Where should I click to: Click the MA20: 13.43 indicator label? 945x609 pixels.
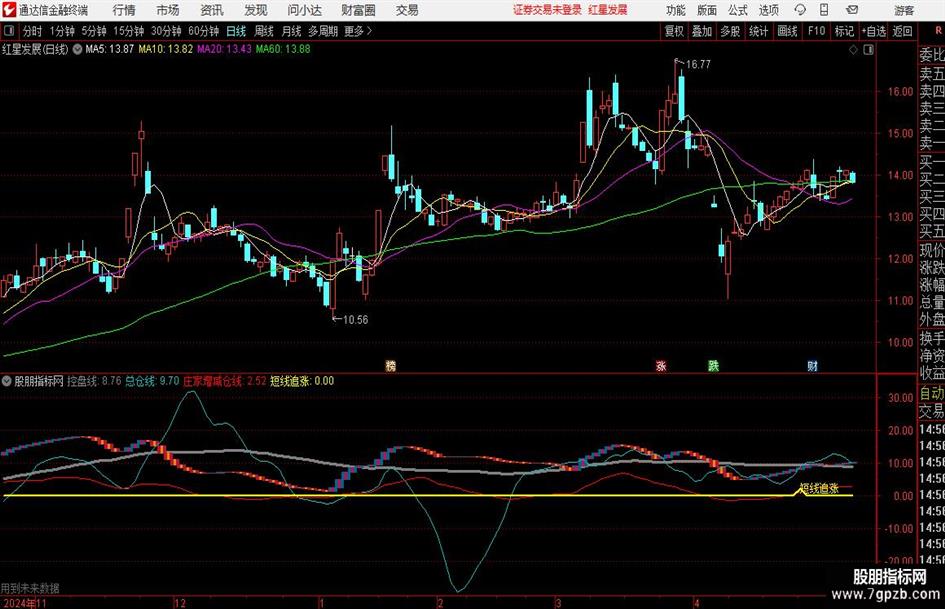pos(224,49)
